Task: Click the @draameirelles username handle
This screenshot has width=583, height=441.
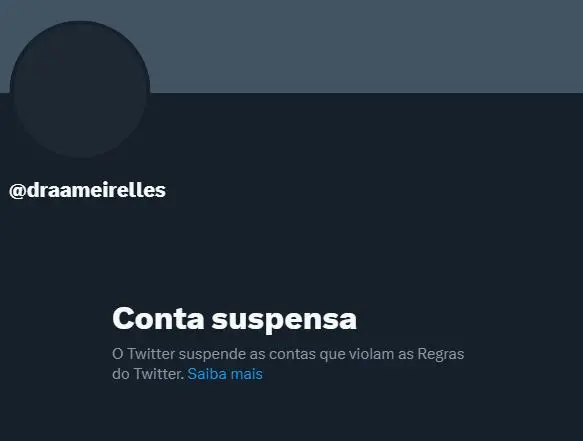Action: [x=87, y=190]
